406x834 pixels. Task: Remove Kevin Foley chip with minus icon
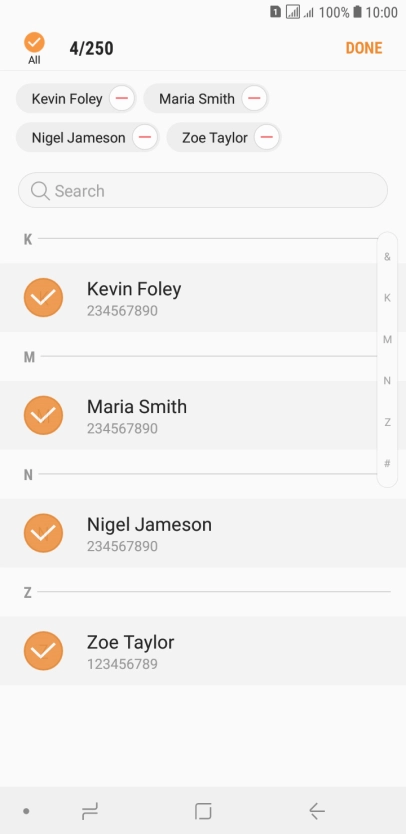tap(122, 98)
